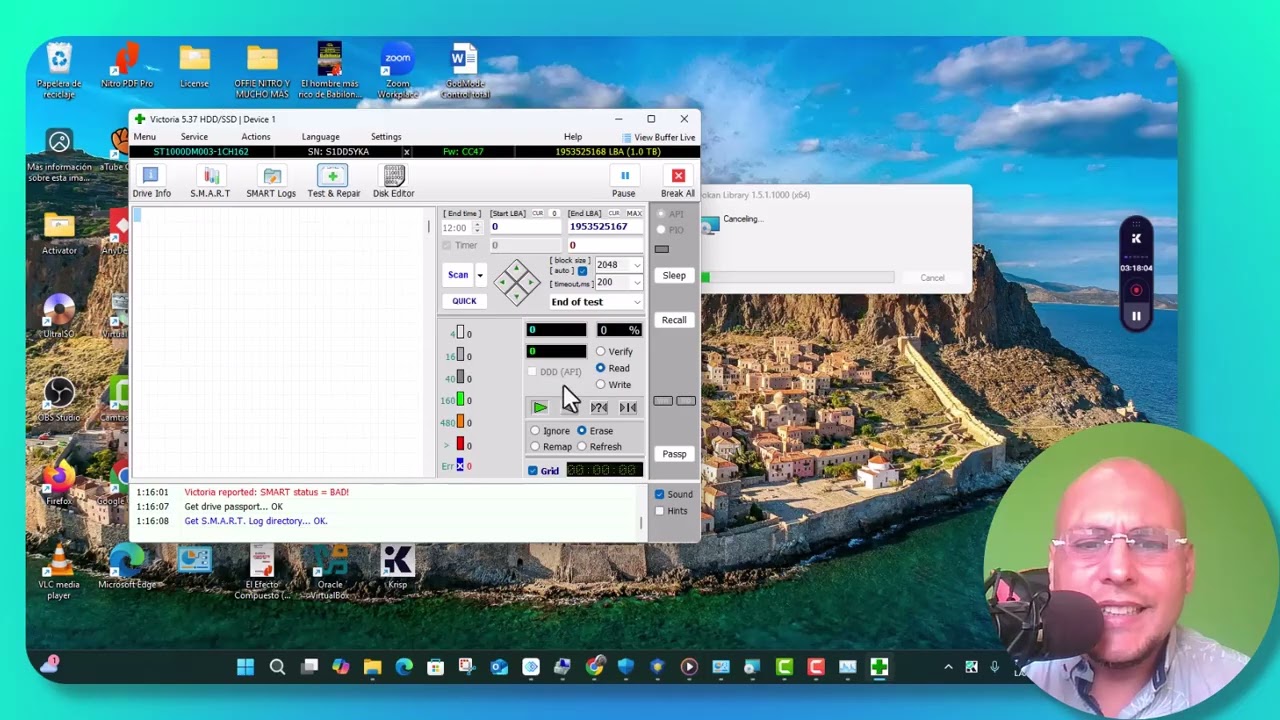Open the End of test dropdown
Screen dimensions: 1280x720
595,302
